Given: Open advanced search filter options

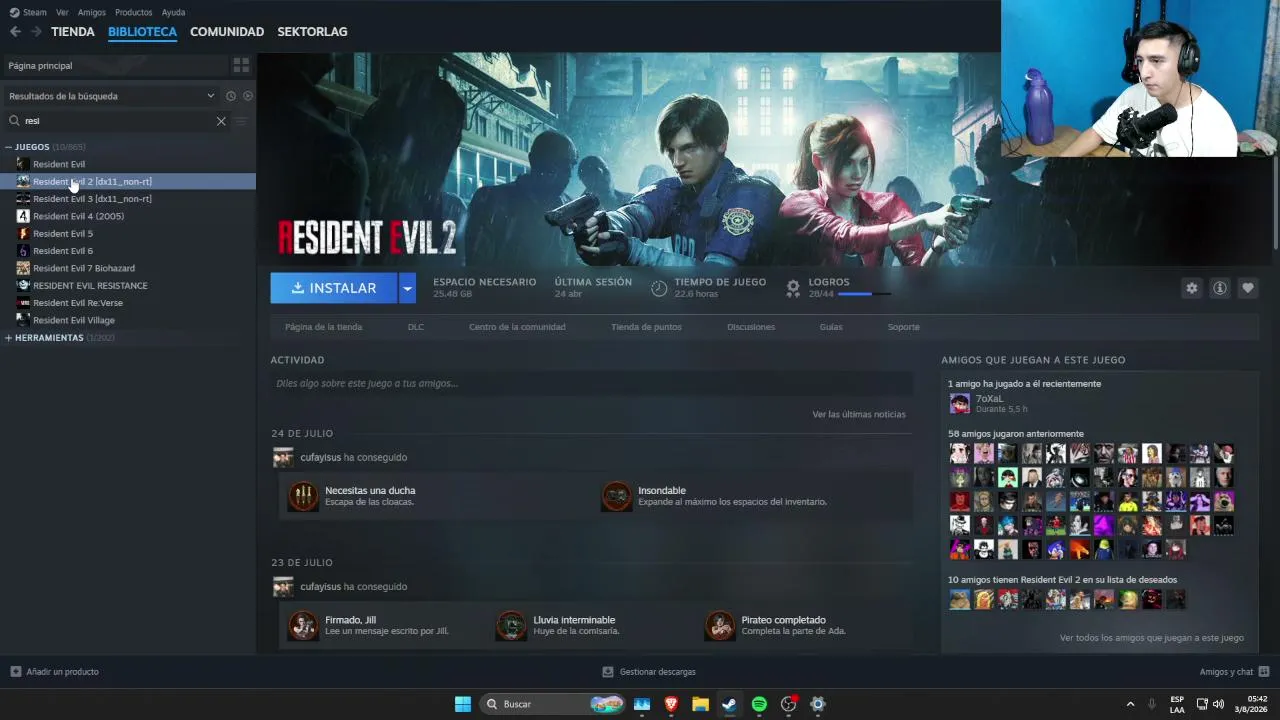Looking at the screenshot, I should [241, 121].
